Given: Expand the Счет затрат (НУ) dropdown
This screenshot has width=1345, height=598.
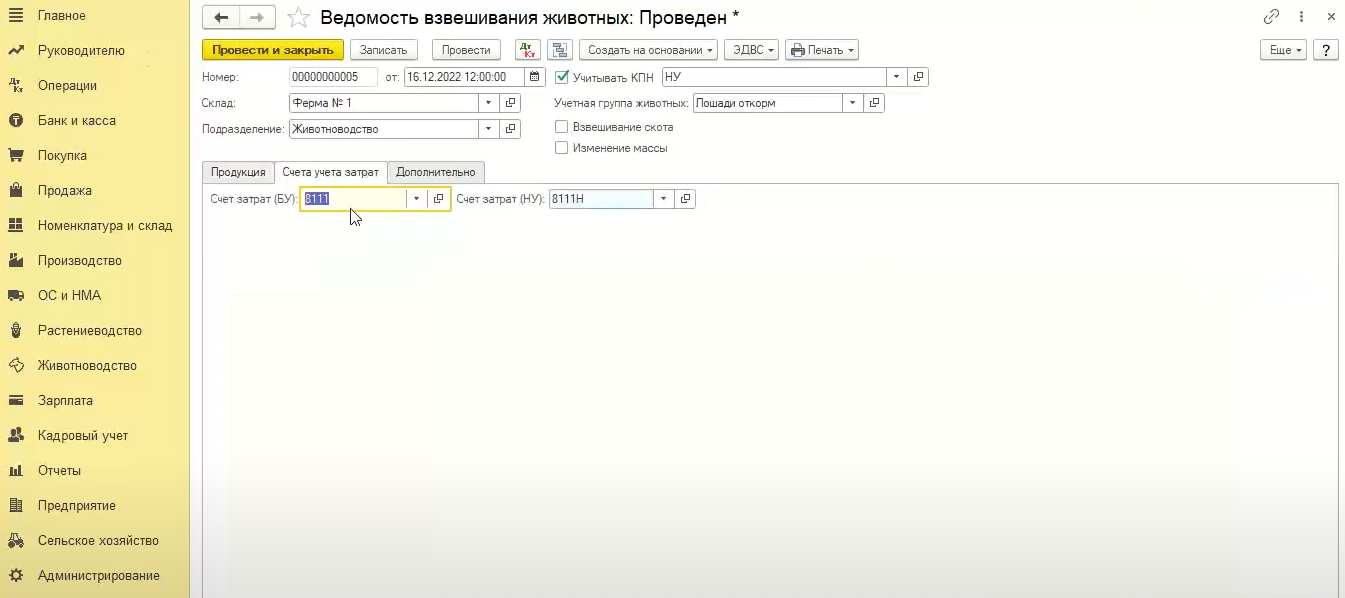Looking at the screenshot, I should pos(663,199).
